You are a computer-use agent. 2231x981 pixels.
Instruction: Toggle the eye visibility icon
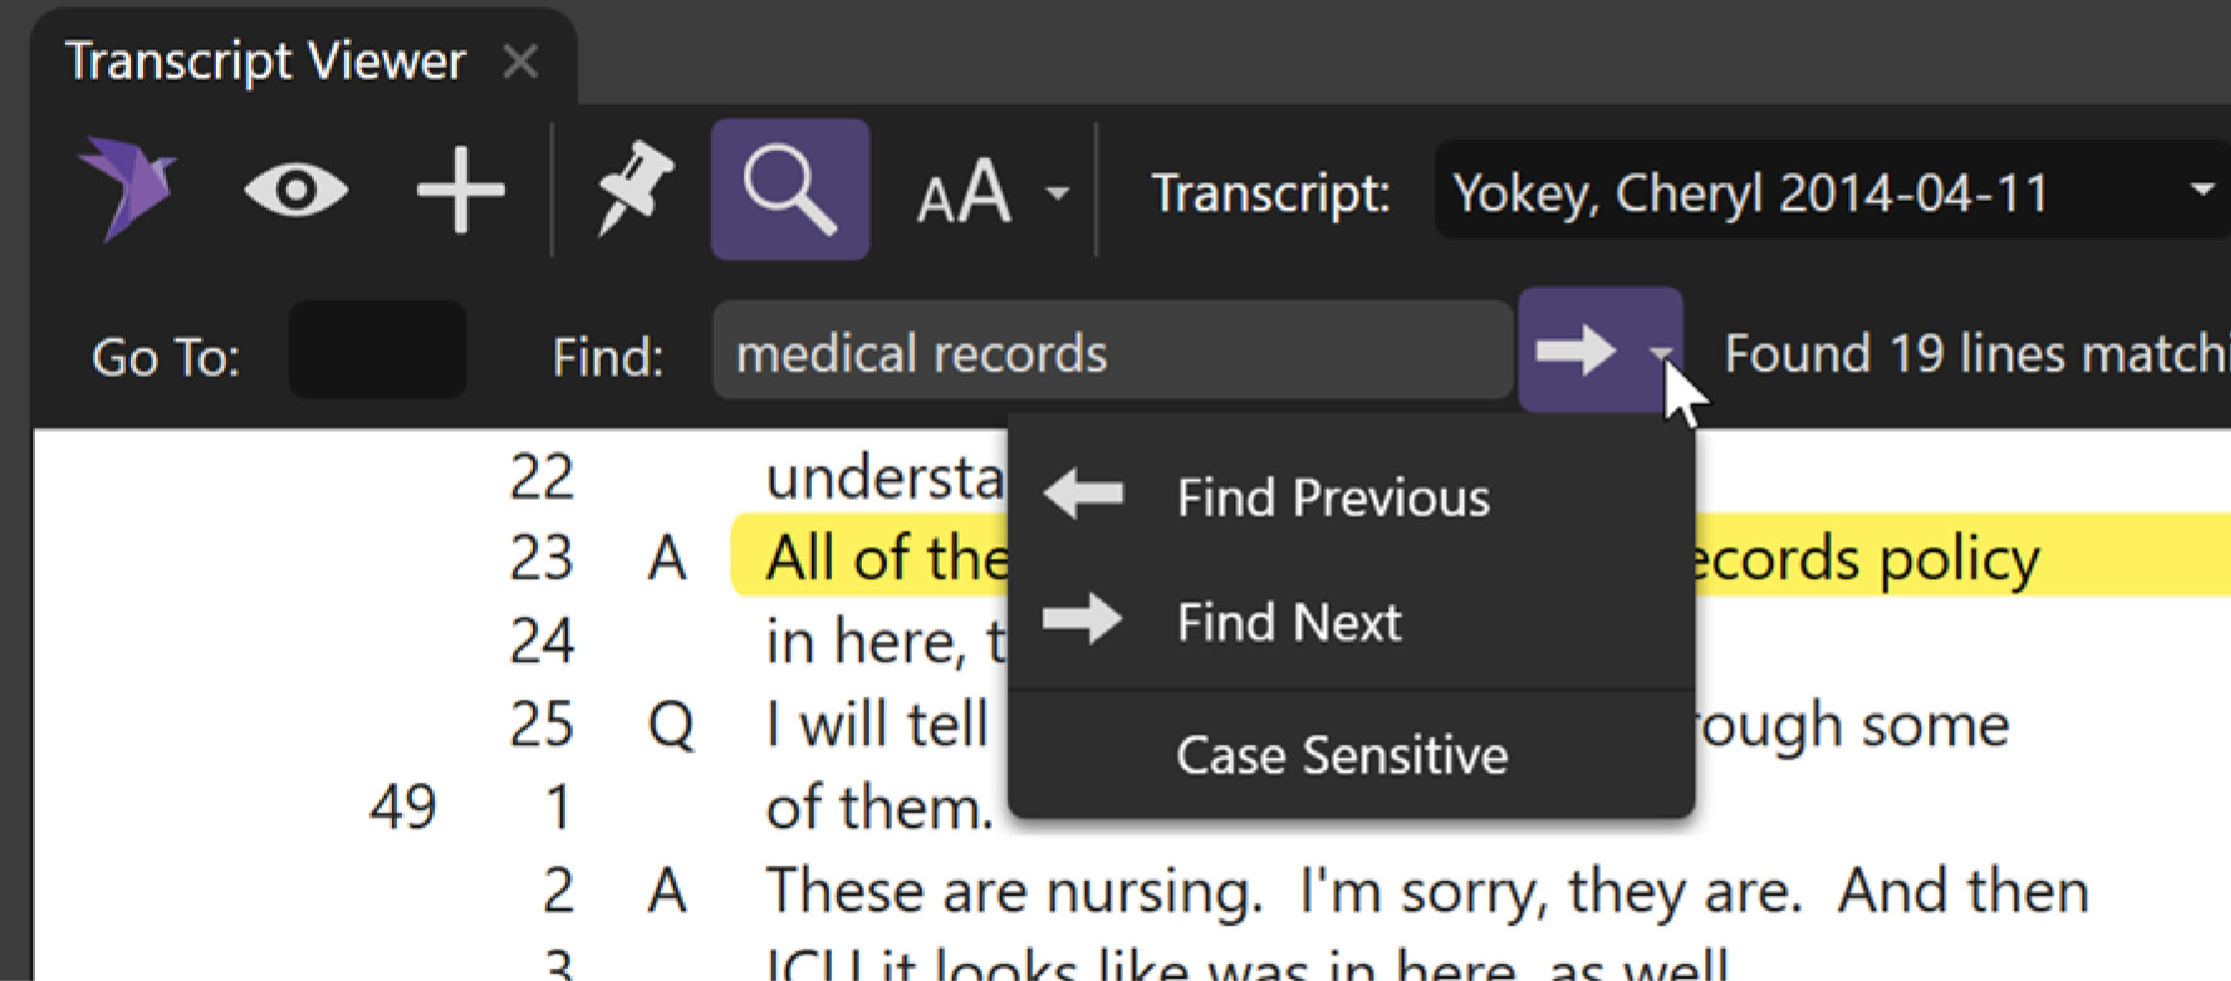[296, 190]
